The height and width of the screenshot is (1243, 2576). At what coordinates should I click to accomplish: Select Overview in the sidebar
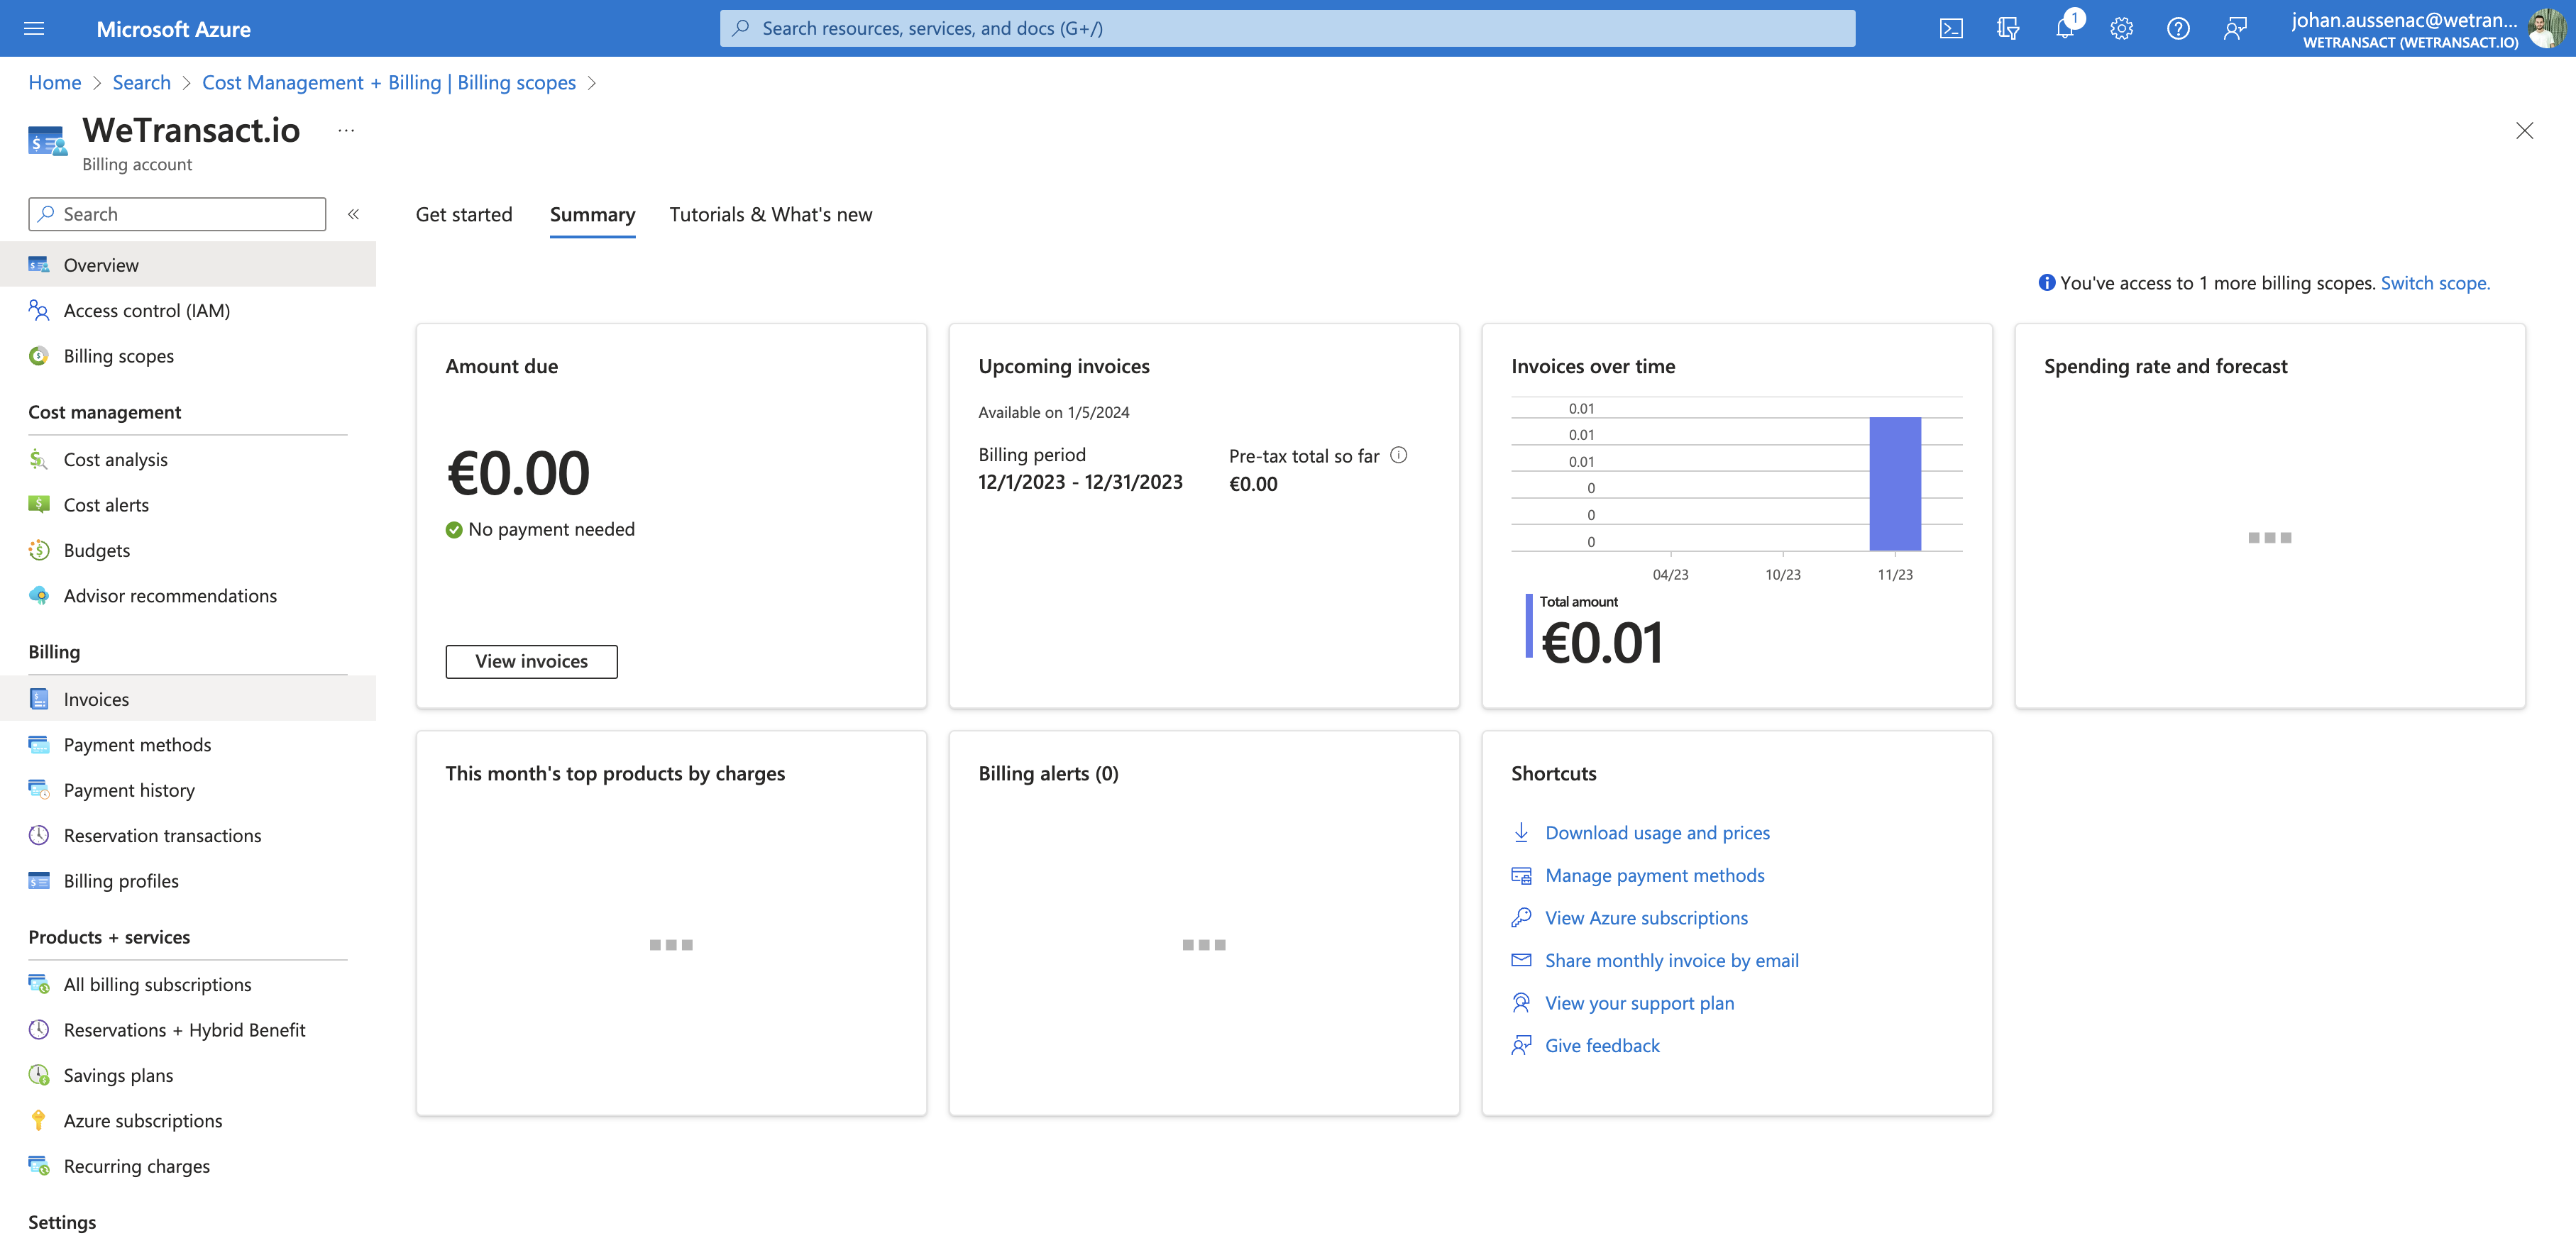click(188, 265)
